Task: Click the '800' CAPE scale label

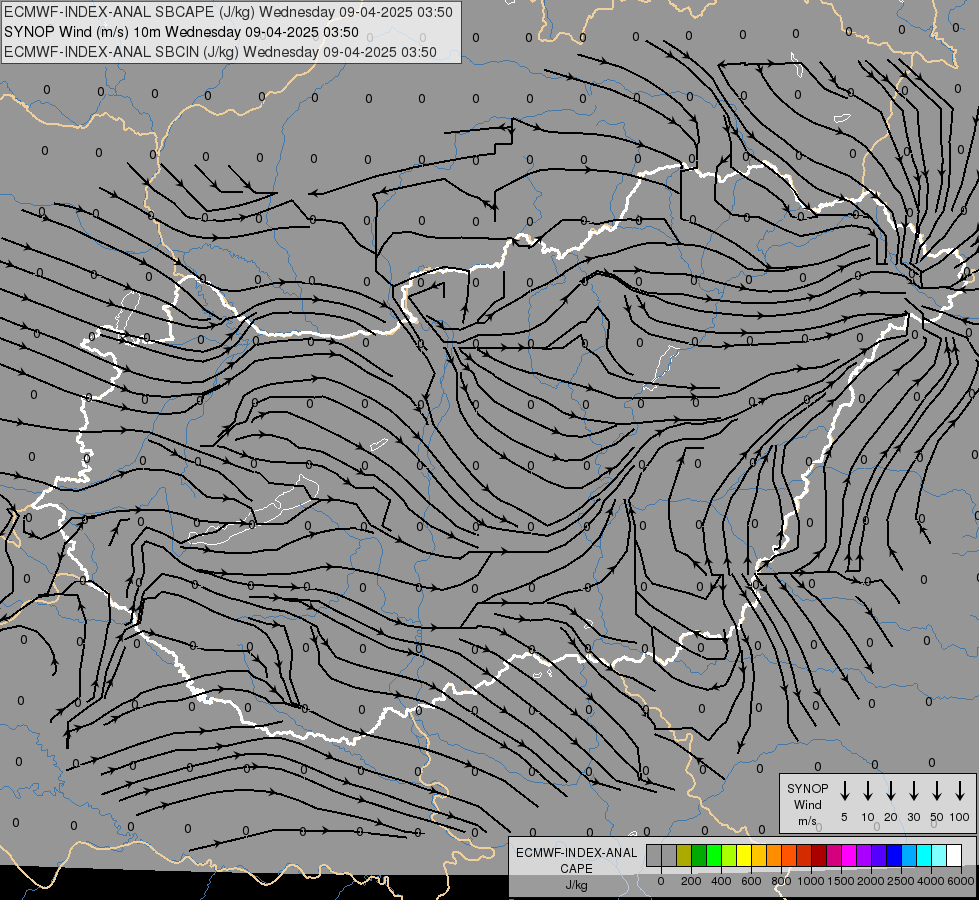Action: tap(781, 881)
